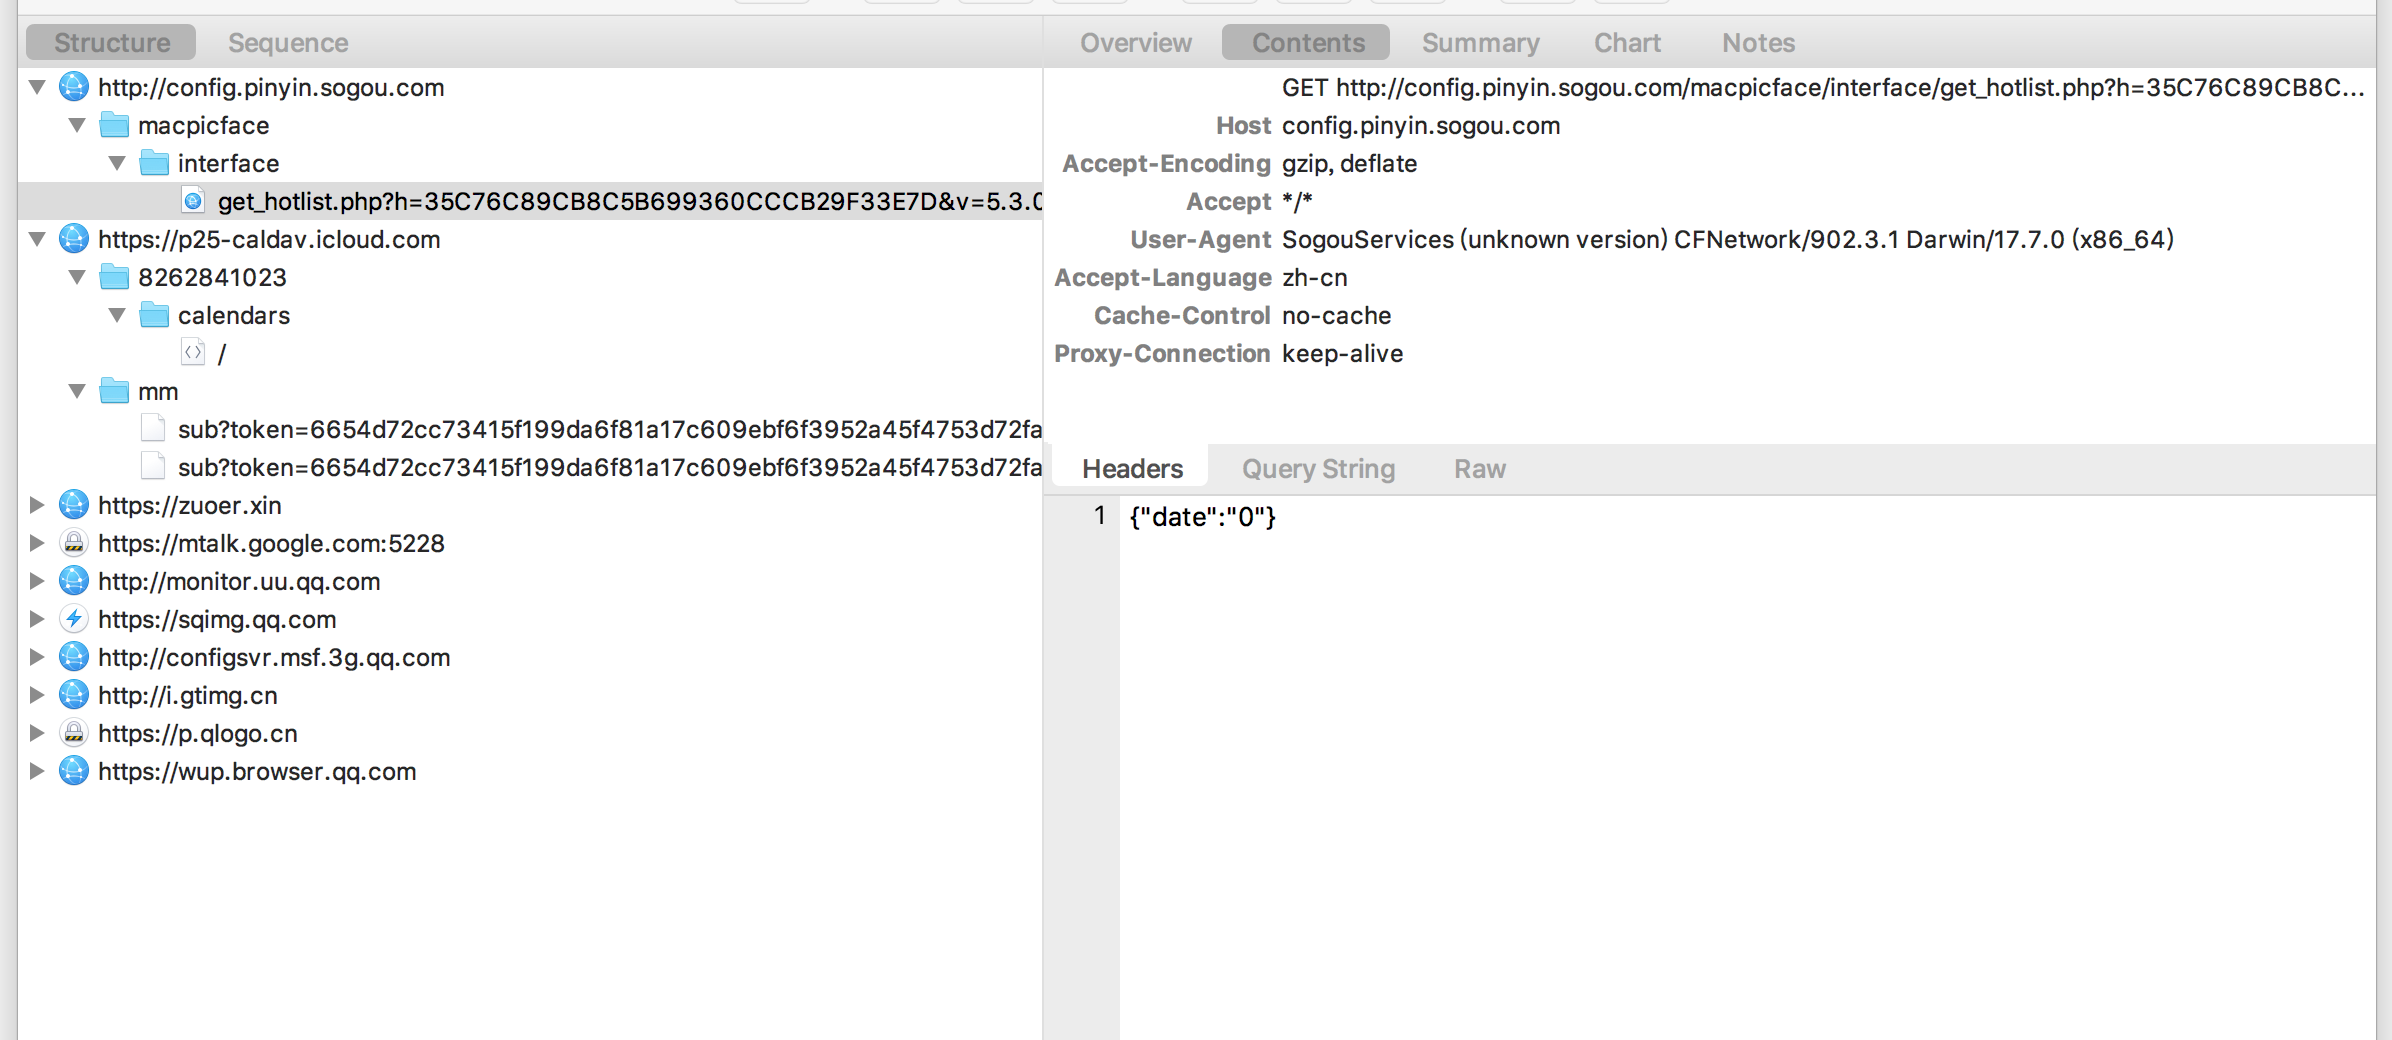2392x1040 pixels.
Task: Collapse the interface folder
Action: coord(117,163)
